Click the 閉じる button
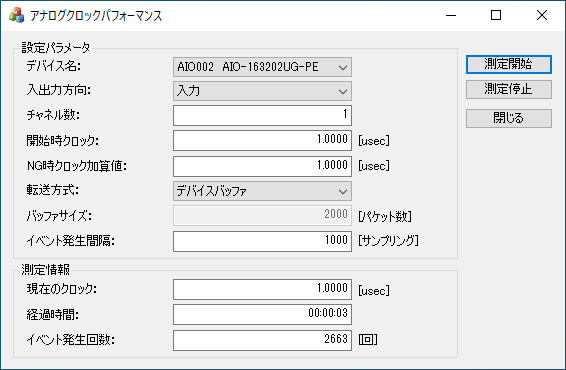 coord(509,118)
